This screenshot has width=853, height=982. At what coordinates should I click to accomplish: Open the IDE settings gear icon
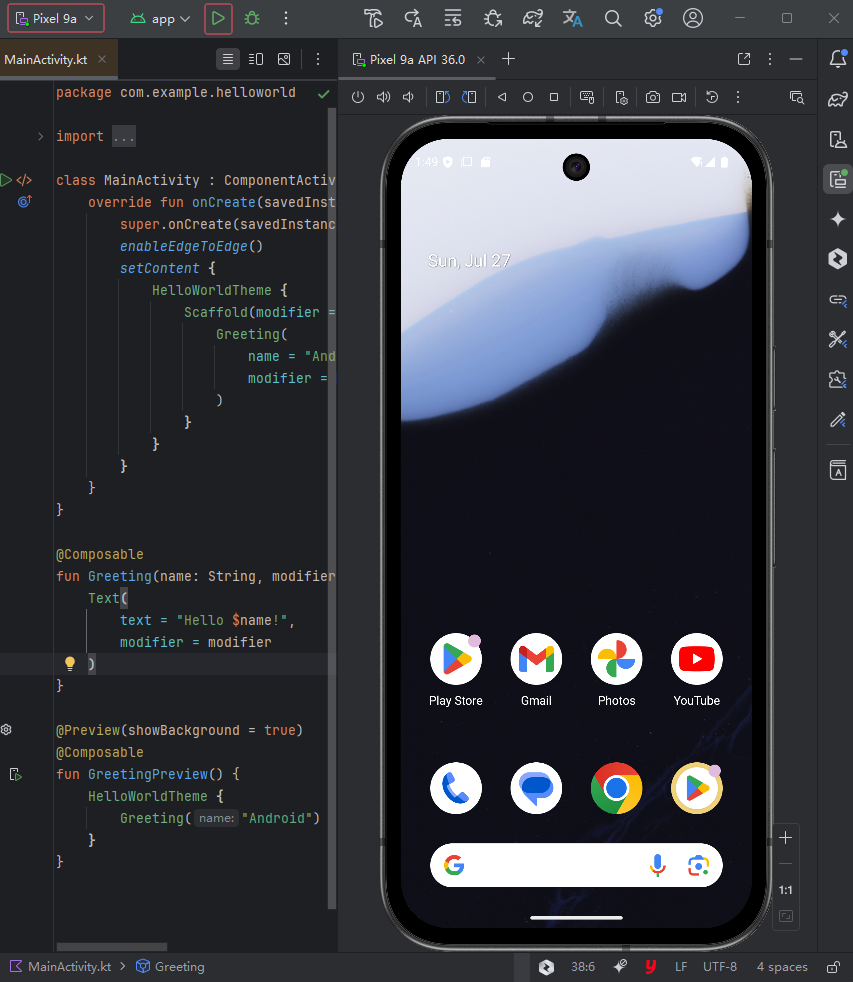pyautogui.click(x=653, y=18)
